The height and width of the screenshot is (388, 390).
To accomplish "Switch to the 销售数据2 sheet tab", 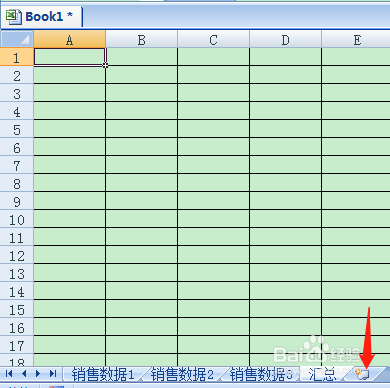I will [182, 374].
